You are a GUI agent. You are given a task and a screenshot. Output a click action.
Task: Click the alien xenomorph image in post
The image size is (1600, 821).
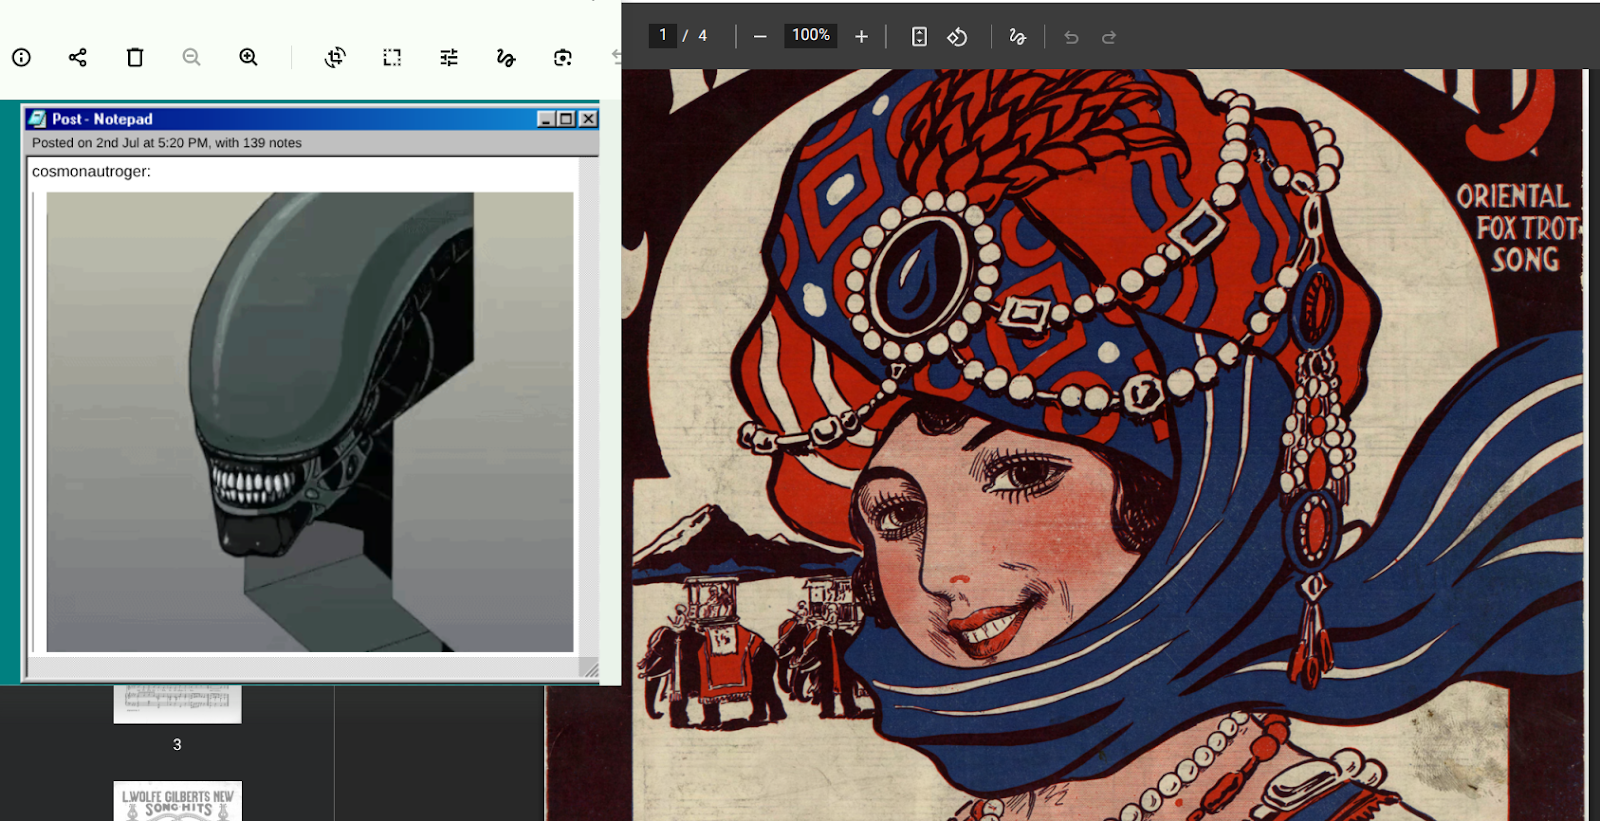click(x=310, y=422)
